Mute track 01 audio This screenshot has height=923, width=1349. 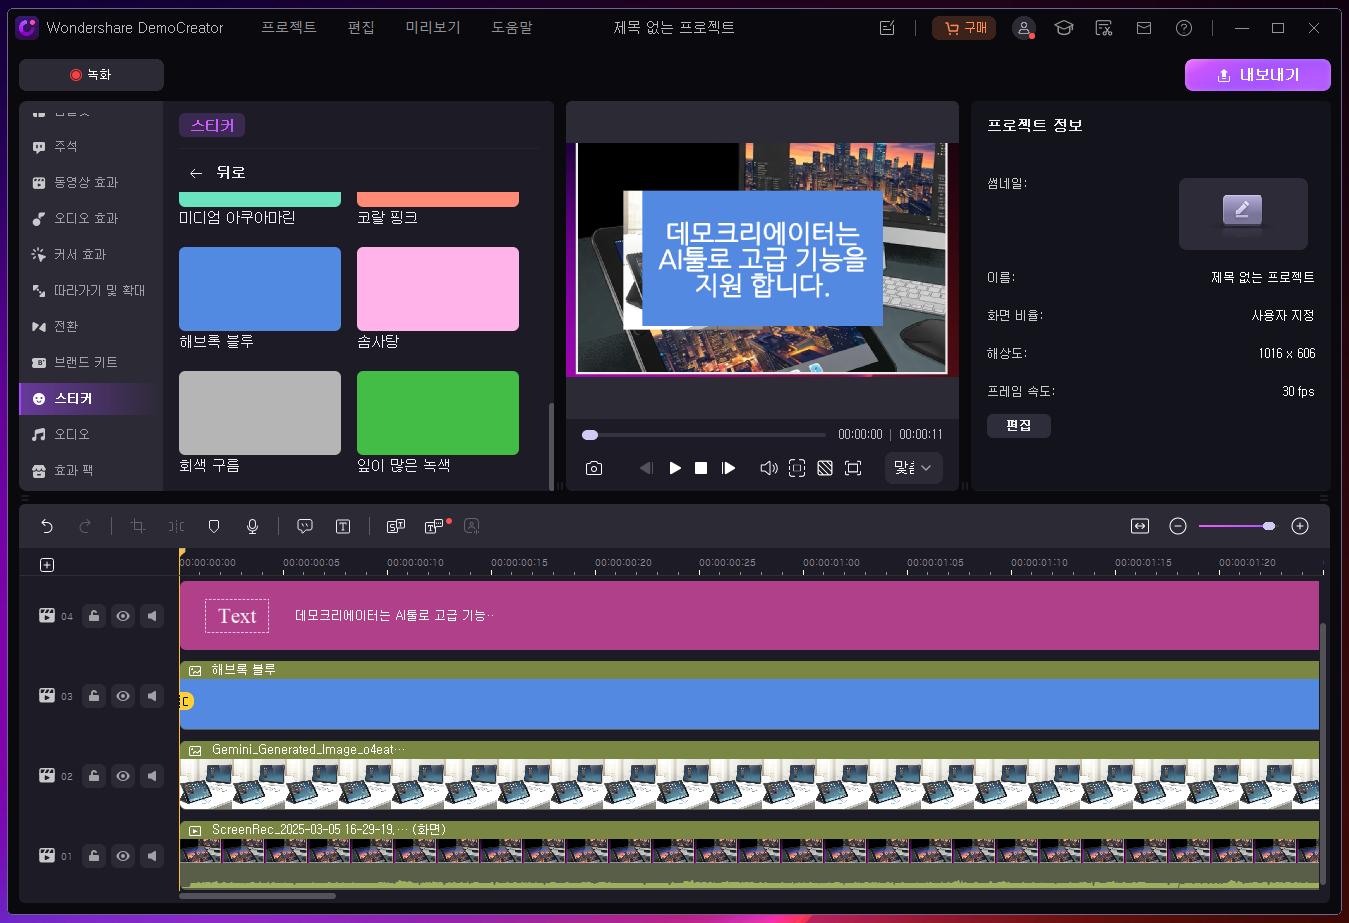(152, 856)
